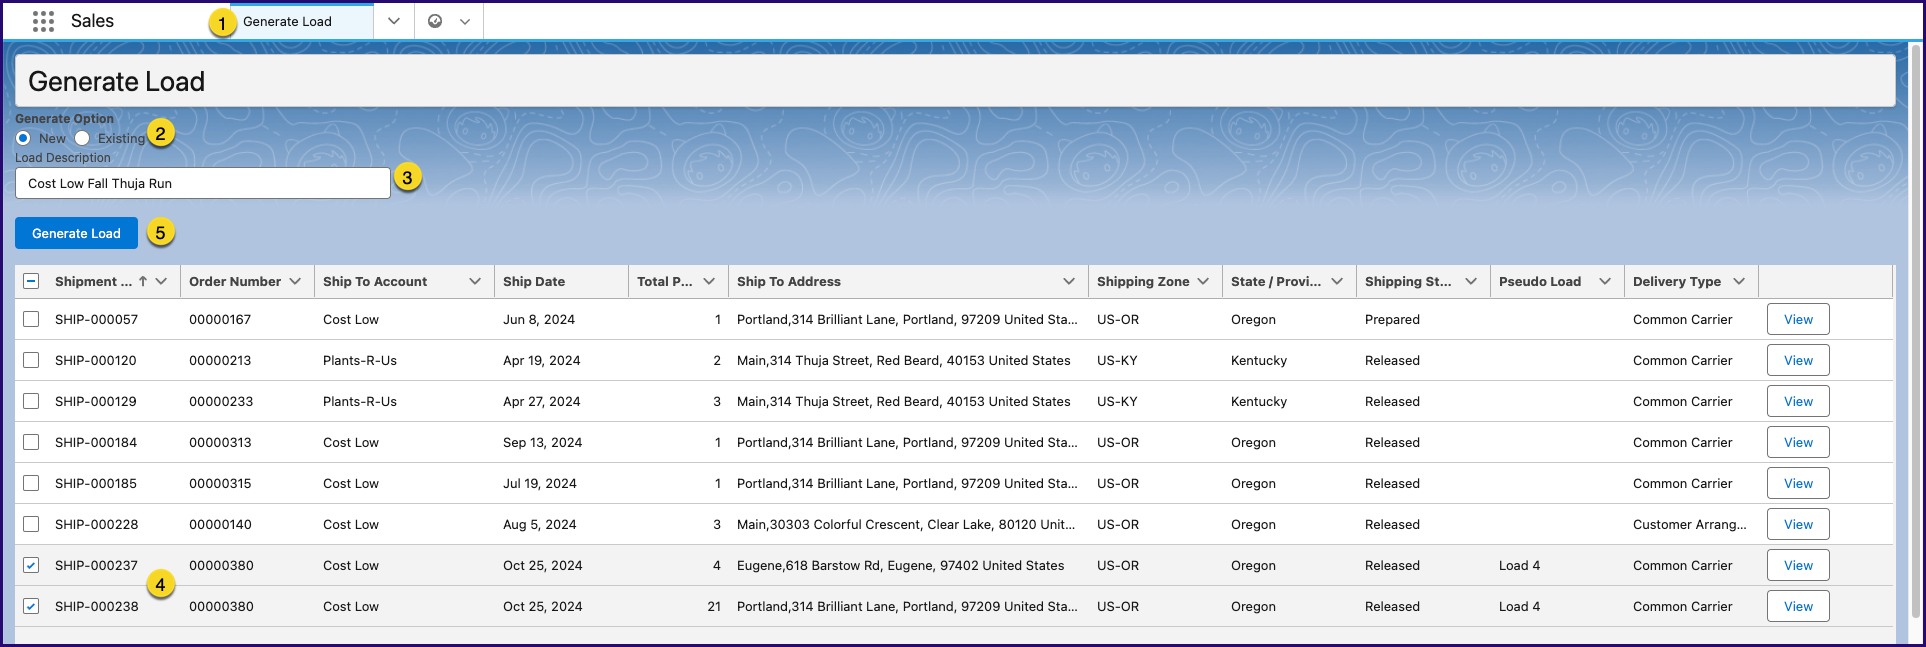Click the icon beside the tab chevron

pos(435,21)
